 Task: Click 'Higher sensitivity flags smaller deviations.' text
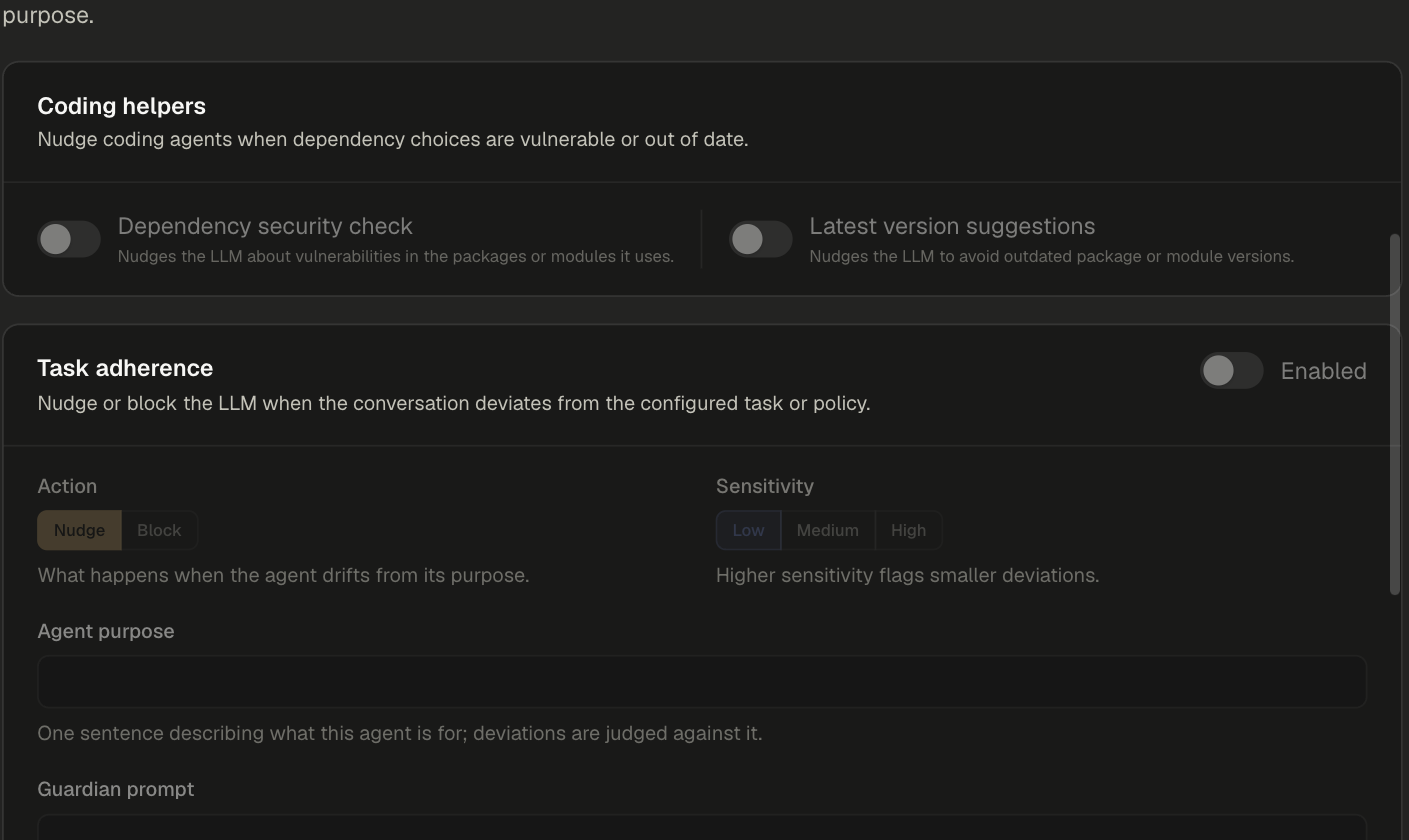coord(908,575)
